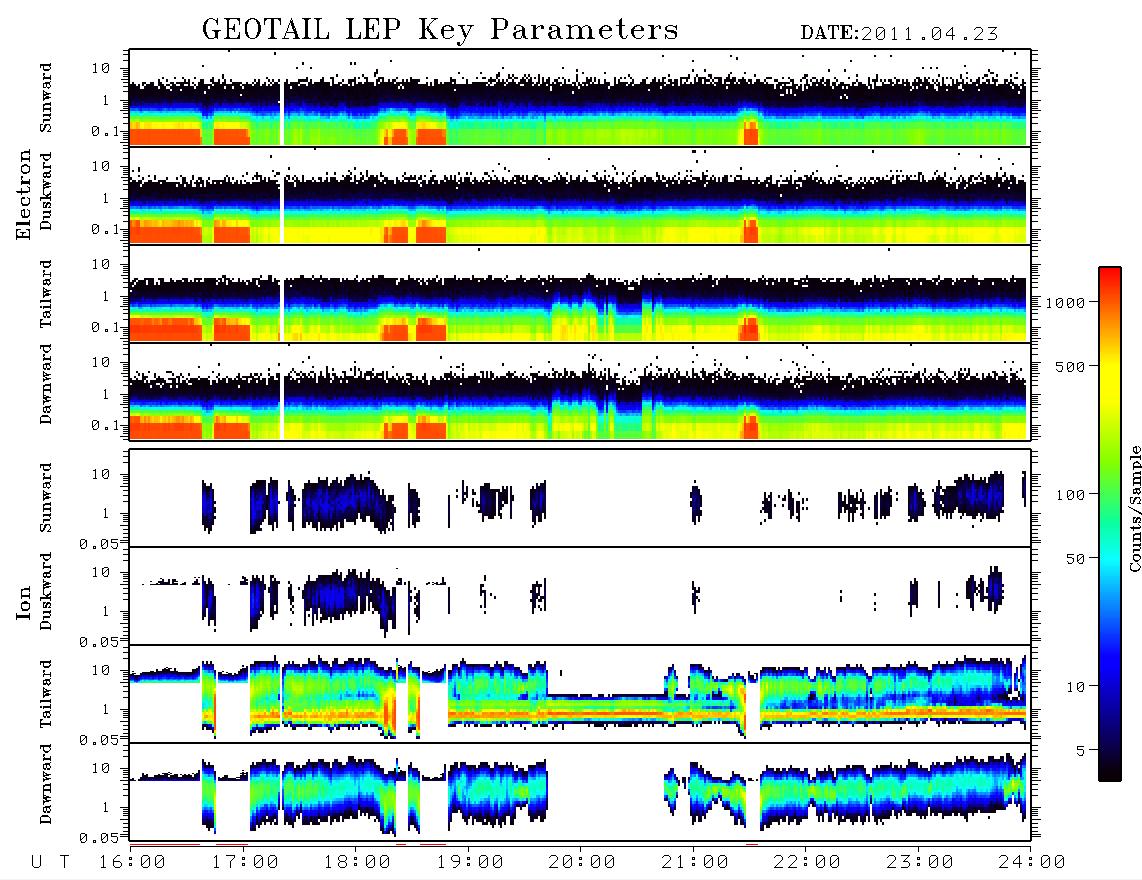This screenshot has height=880, width=1142.
Task: Click the "U T" time axis label
Action: click(x=50, y=863)
